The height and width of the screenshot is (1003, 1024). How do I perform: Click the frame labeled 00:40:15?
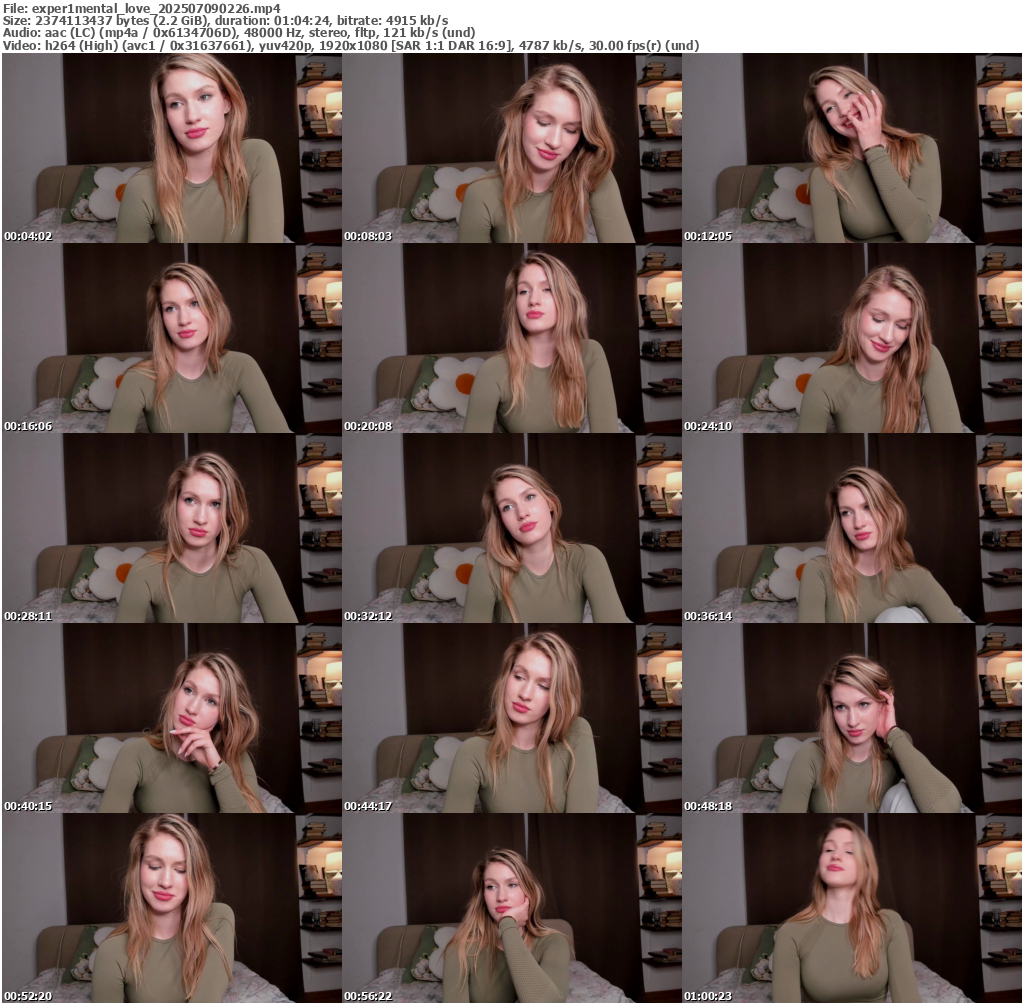(172, 718)
